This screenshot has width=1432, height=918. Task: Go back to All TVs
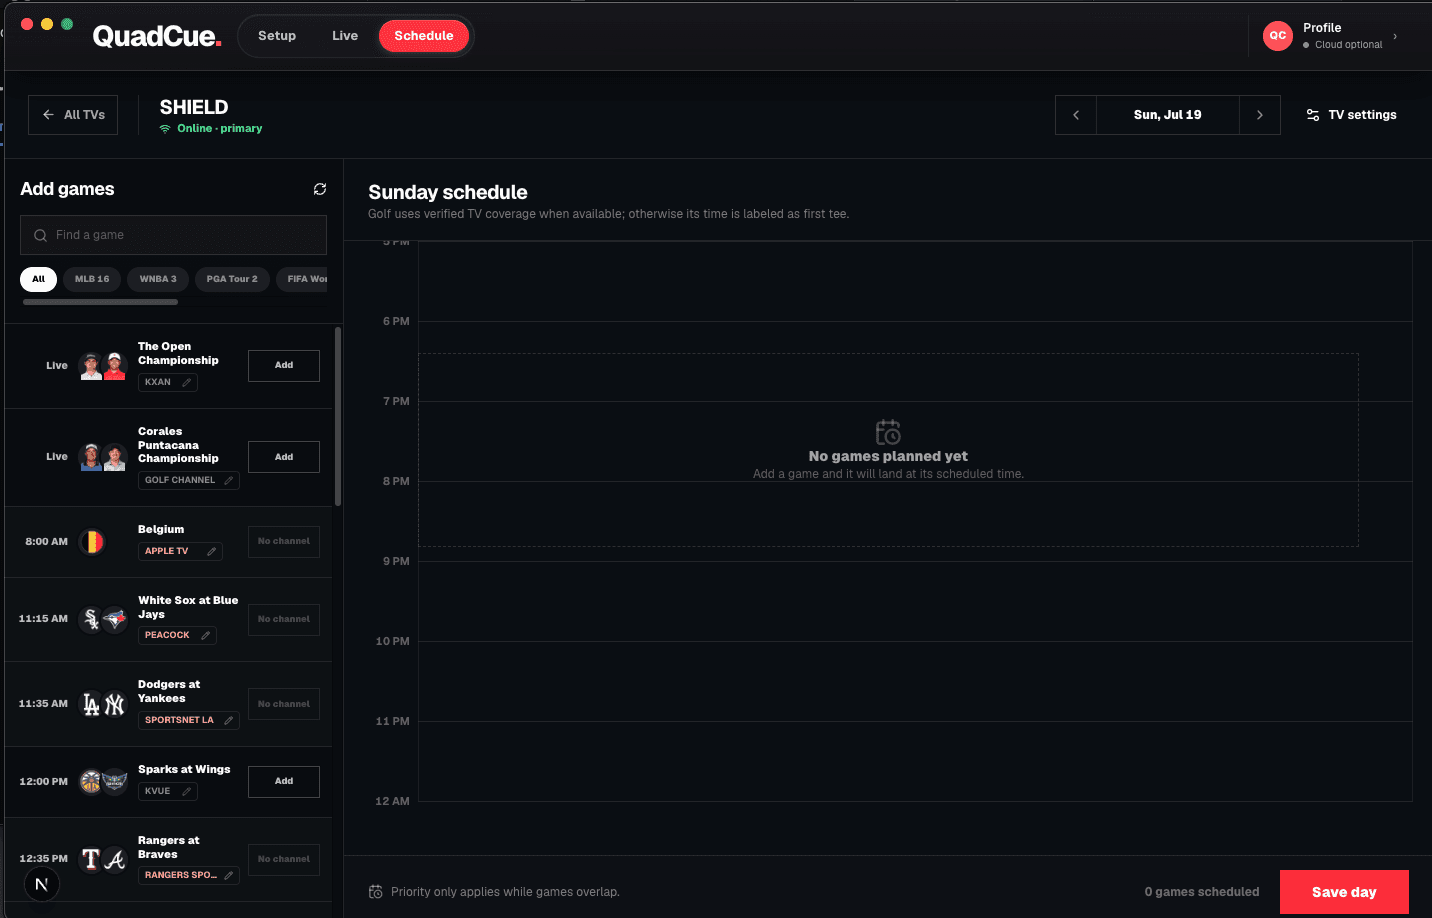point(73,115)
